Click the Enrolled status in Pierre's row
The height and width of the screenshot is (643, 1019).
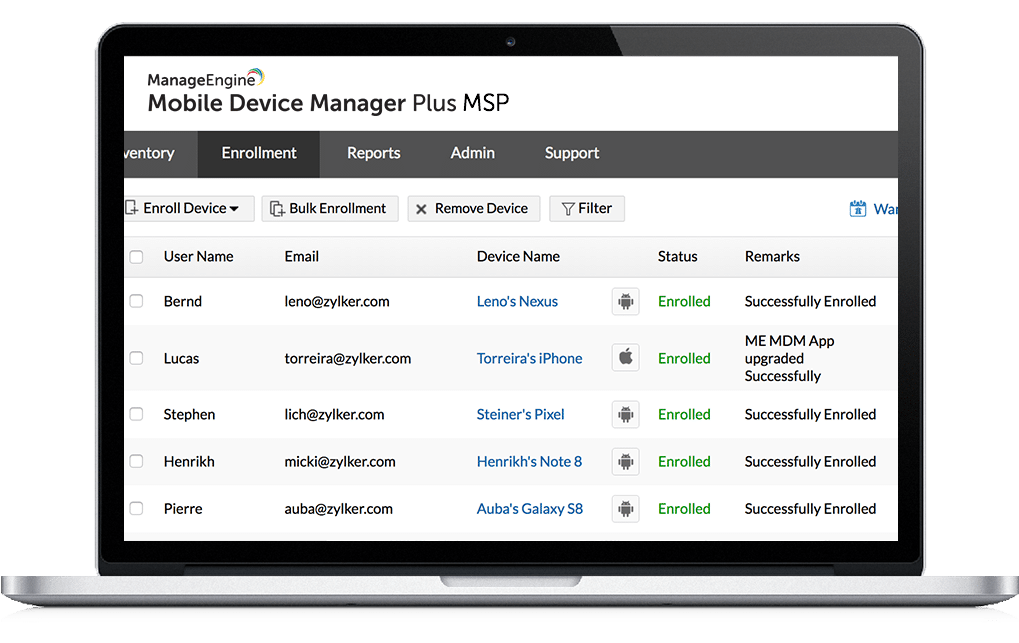(684, 509)
